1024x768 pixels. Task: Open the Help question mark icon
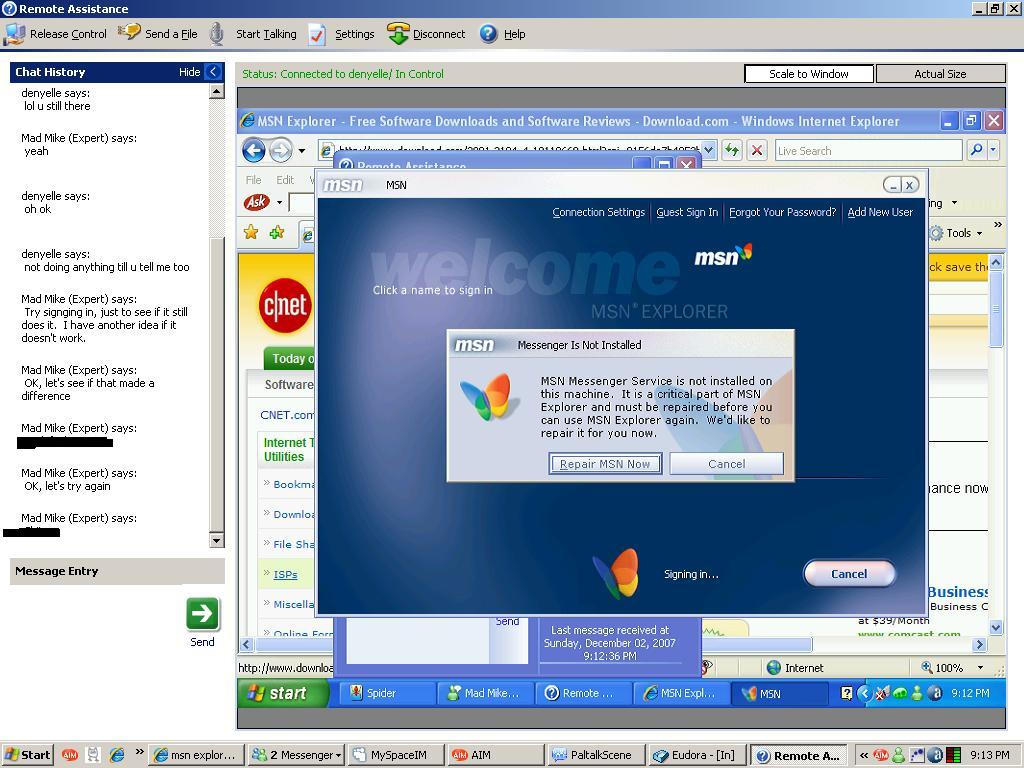click(x=488, y=34)
